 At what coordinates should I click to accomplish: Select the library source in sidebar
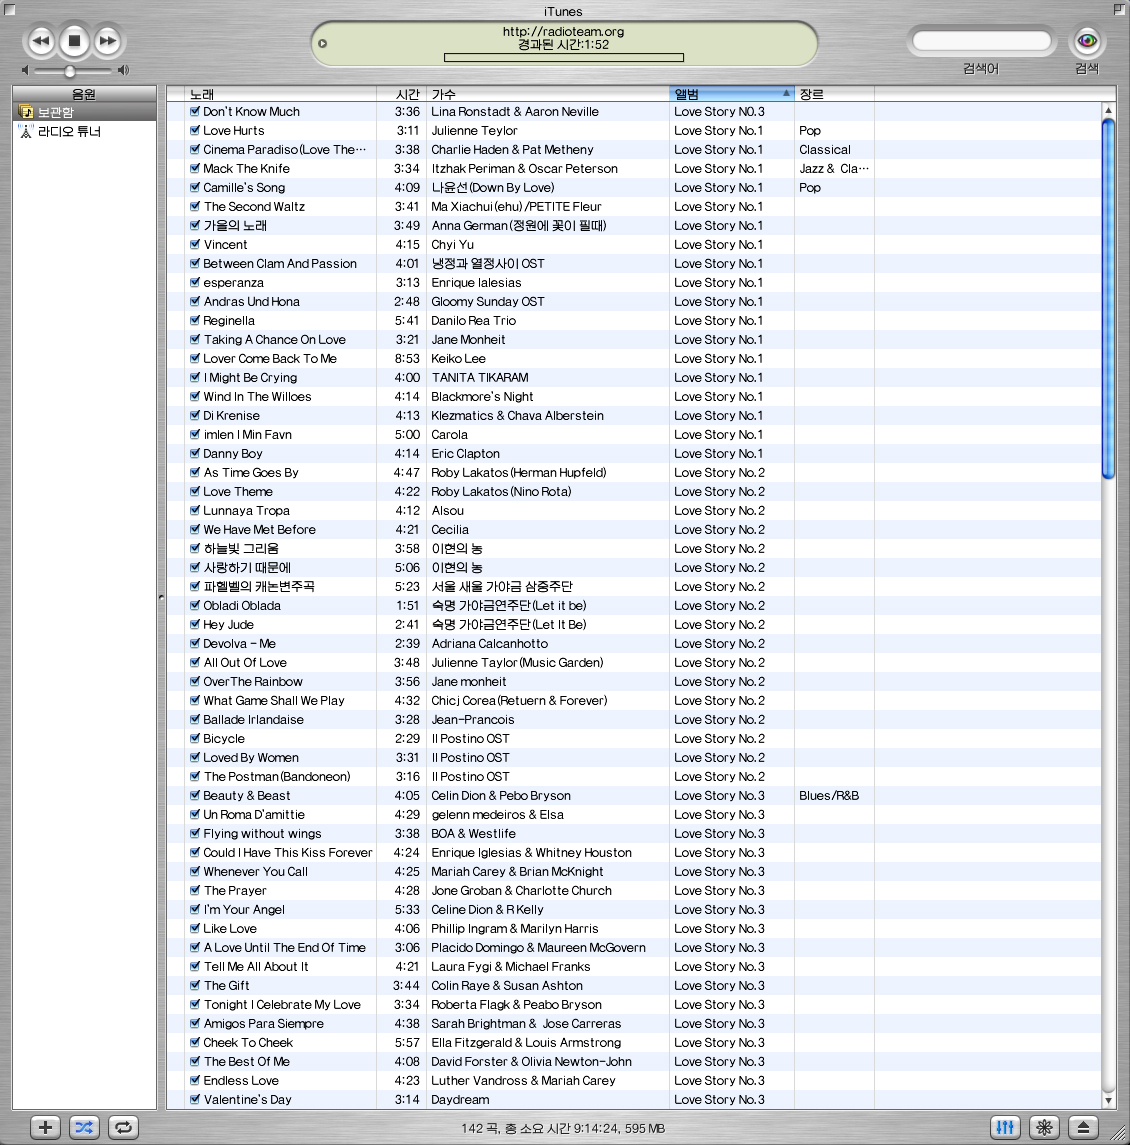tap(55, 112)
